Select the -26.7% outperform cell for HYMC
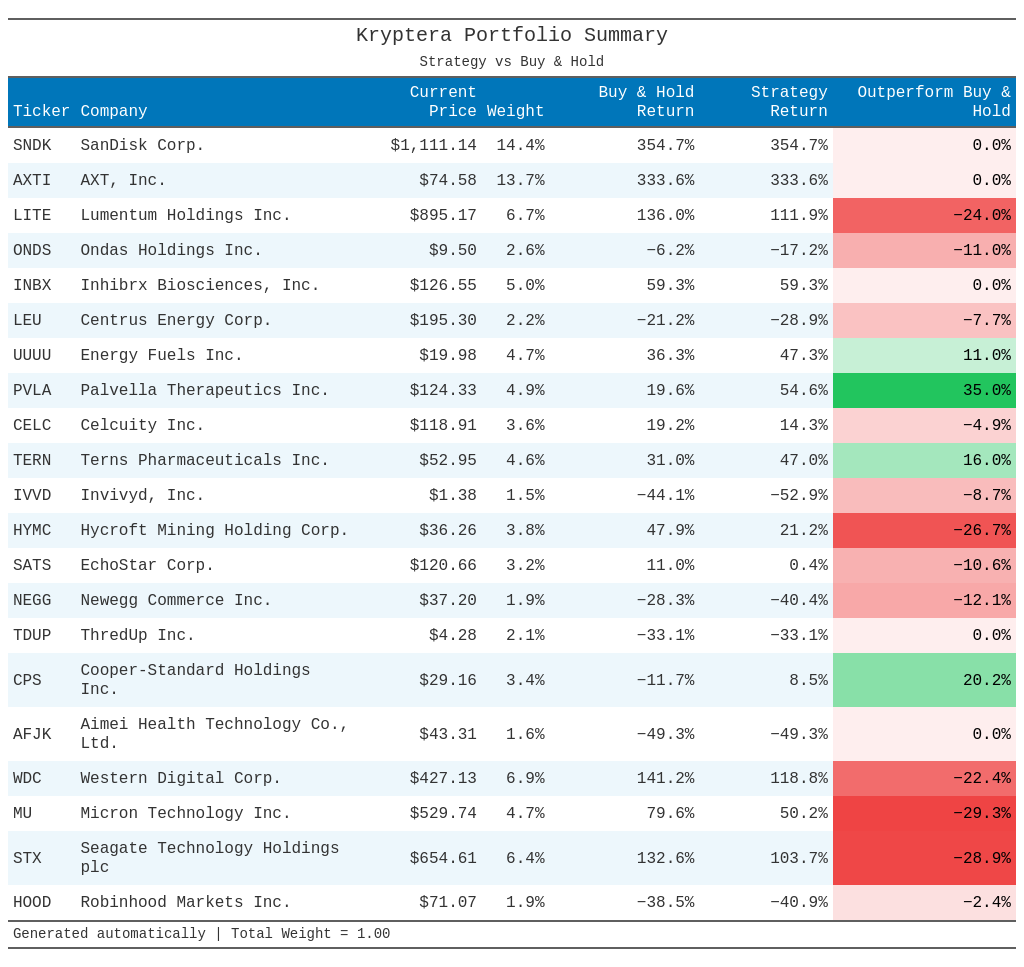 [x=924, y=530]
